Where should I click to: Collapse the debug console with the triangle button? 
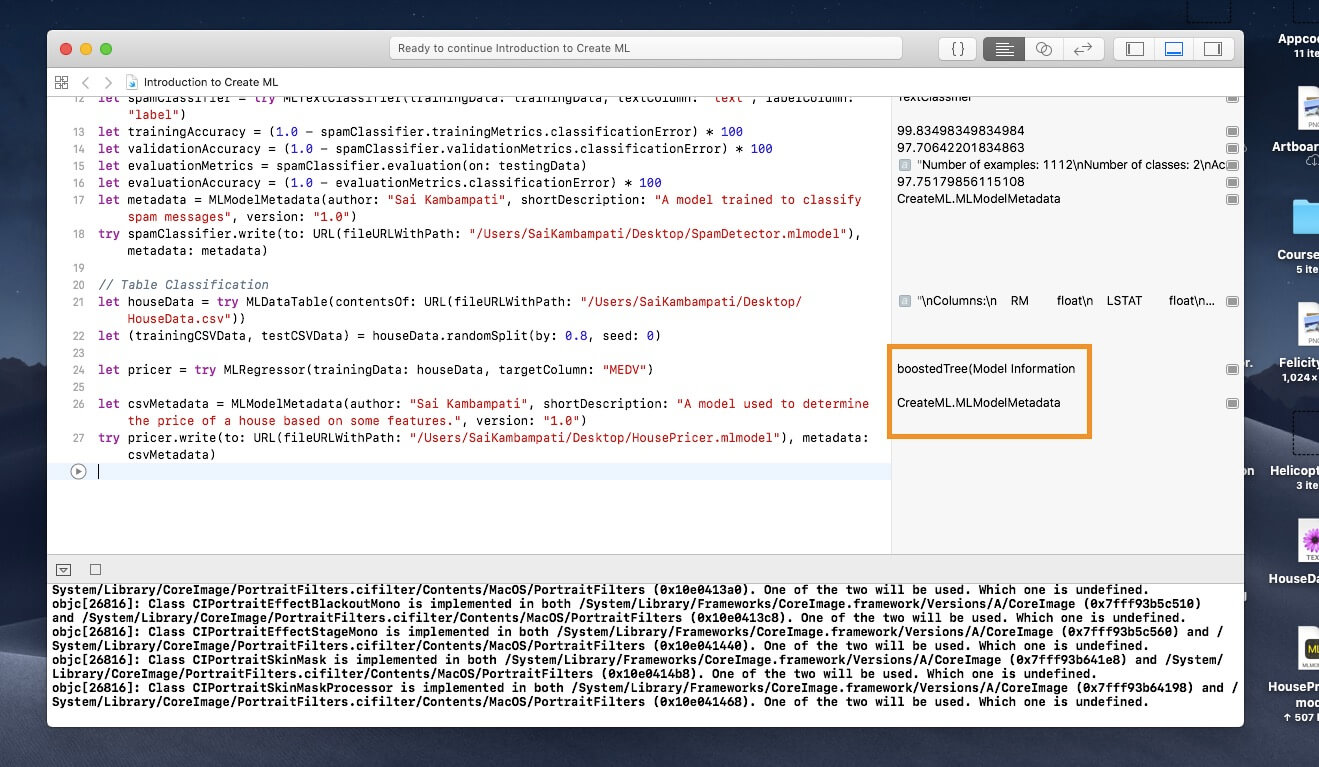click(x=63, y=569)
